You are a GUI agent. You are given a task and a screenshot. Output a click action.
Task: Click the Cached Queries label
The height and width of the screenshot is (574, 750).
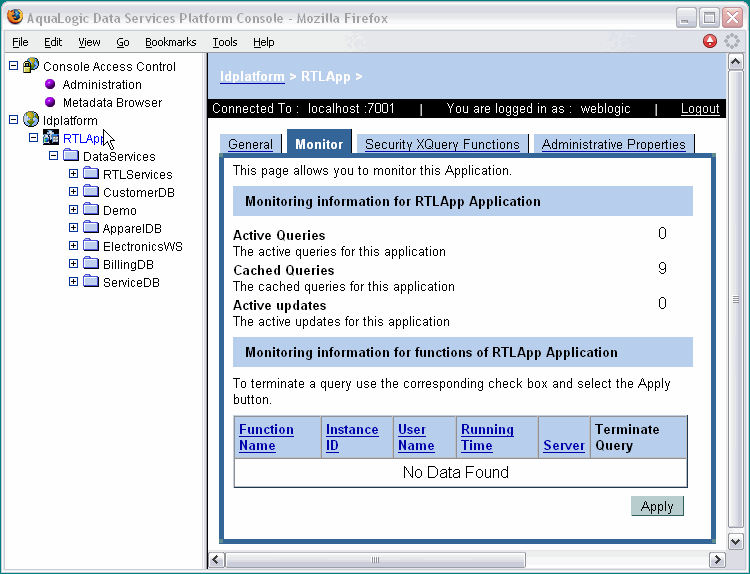click(284, 270)
